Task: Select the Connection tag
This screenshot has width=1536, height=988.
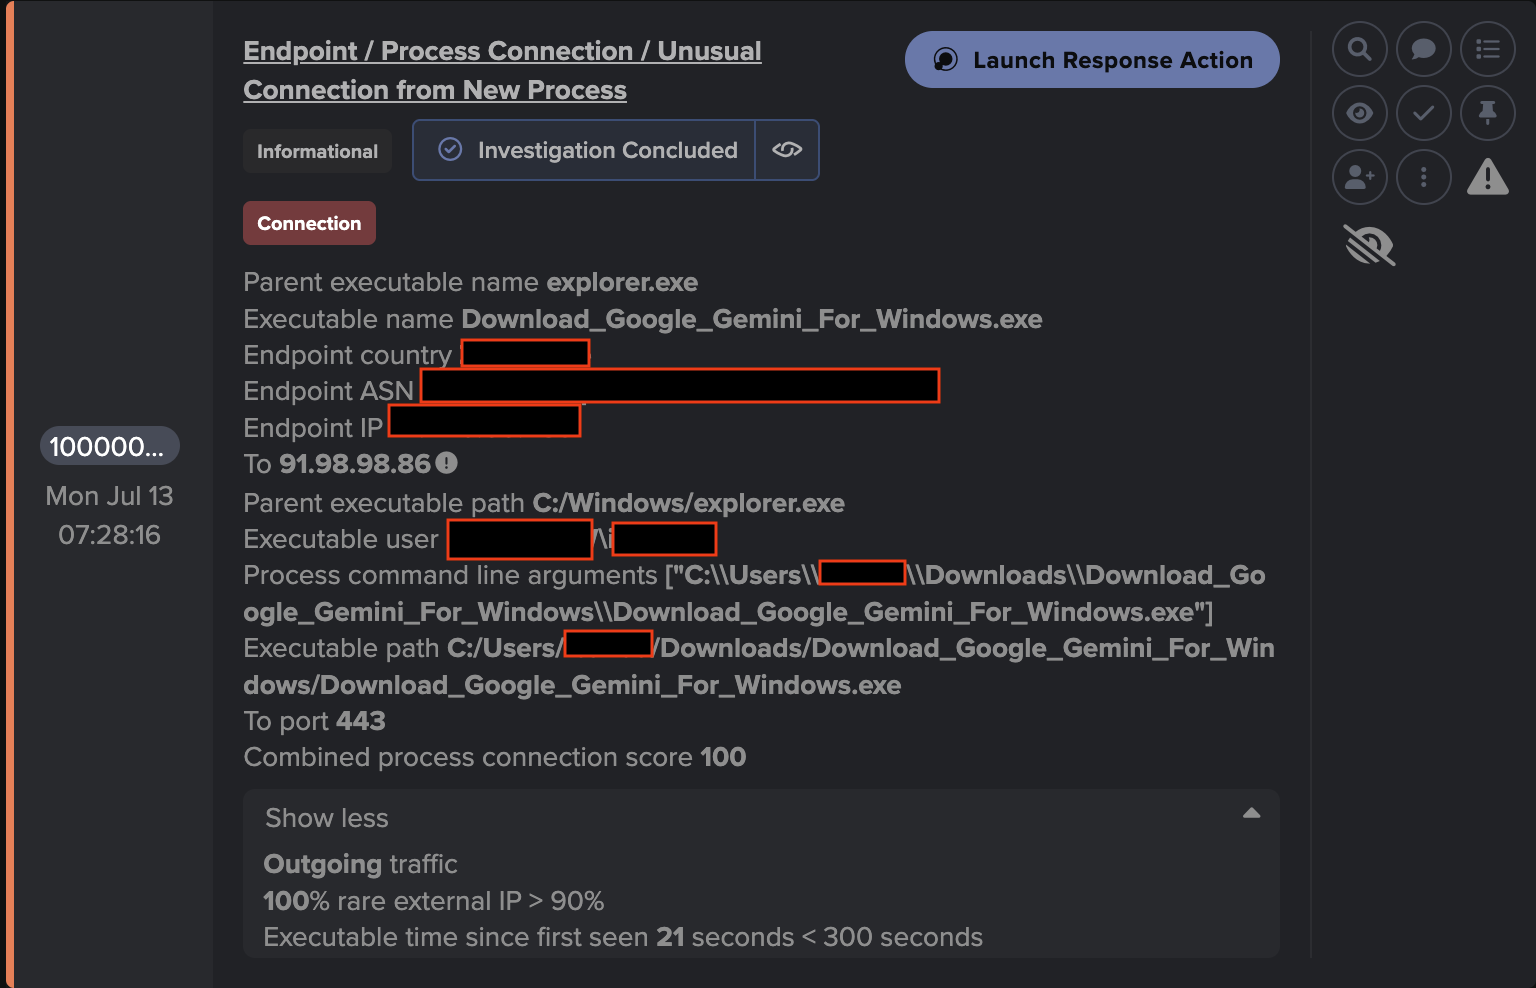Action: pos(309,223)
